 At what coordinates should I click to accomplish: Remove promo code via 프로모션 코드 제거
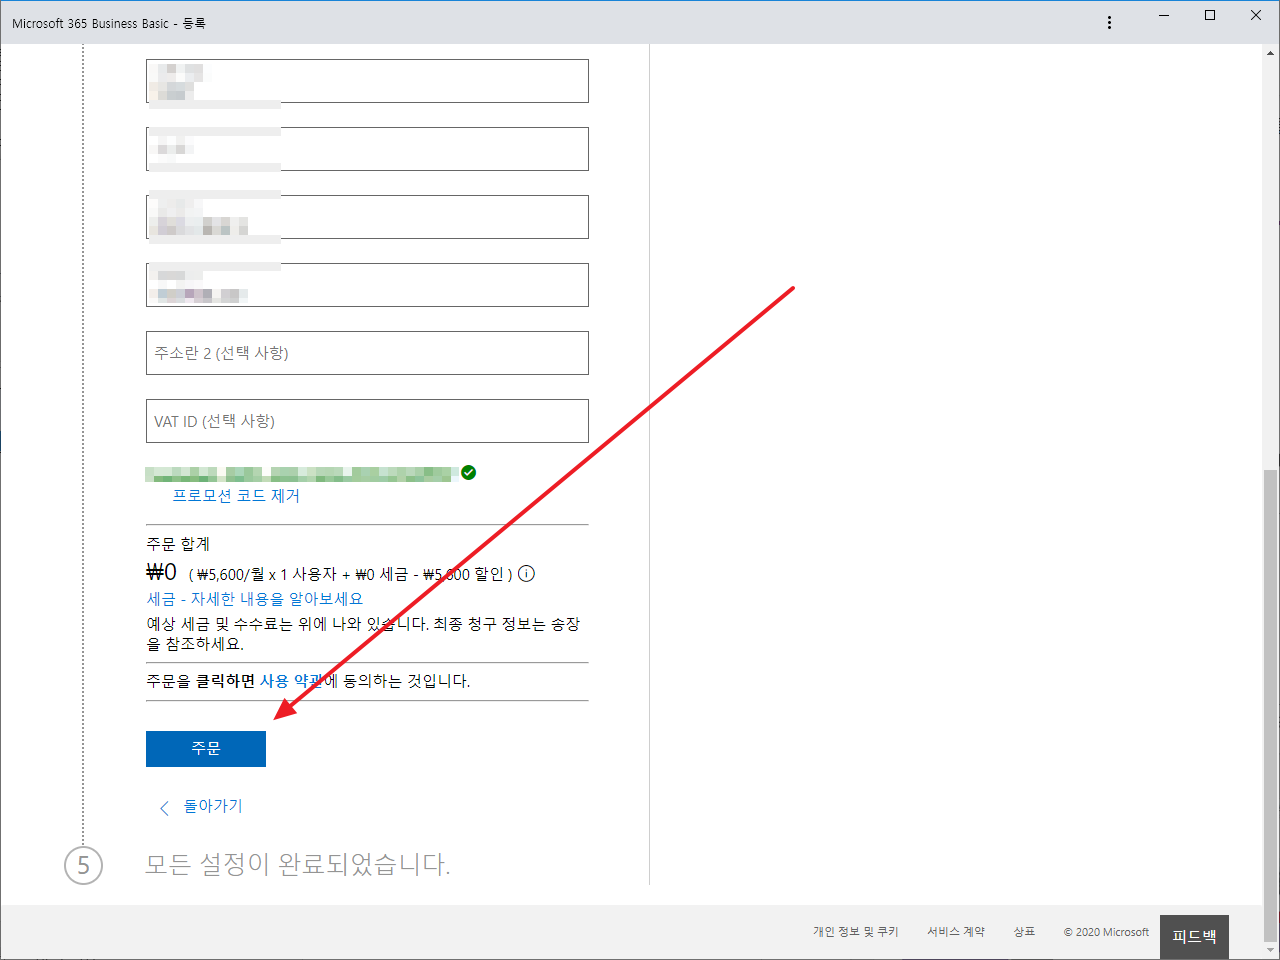(x=236, y=496)
